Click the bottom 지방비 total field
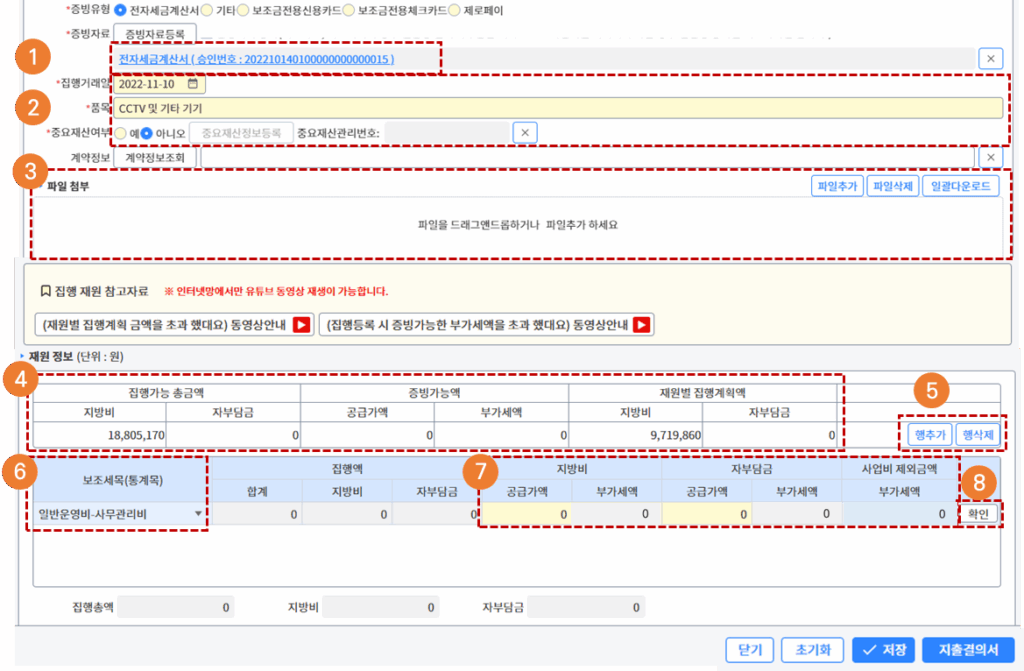 [380, 608]
